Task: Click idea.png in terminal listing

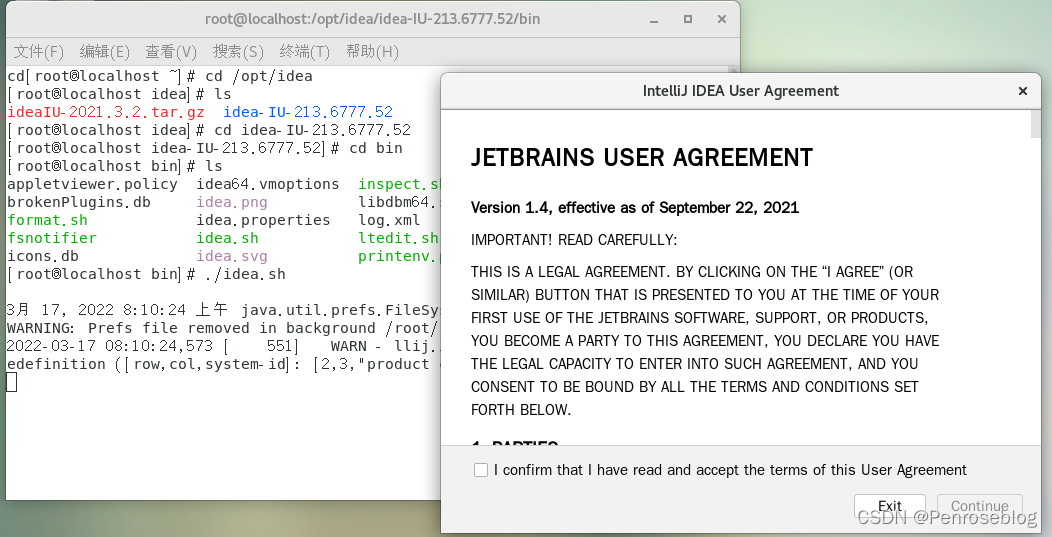Action: 231,202
